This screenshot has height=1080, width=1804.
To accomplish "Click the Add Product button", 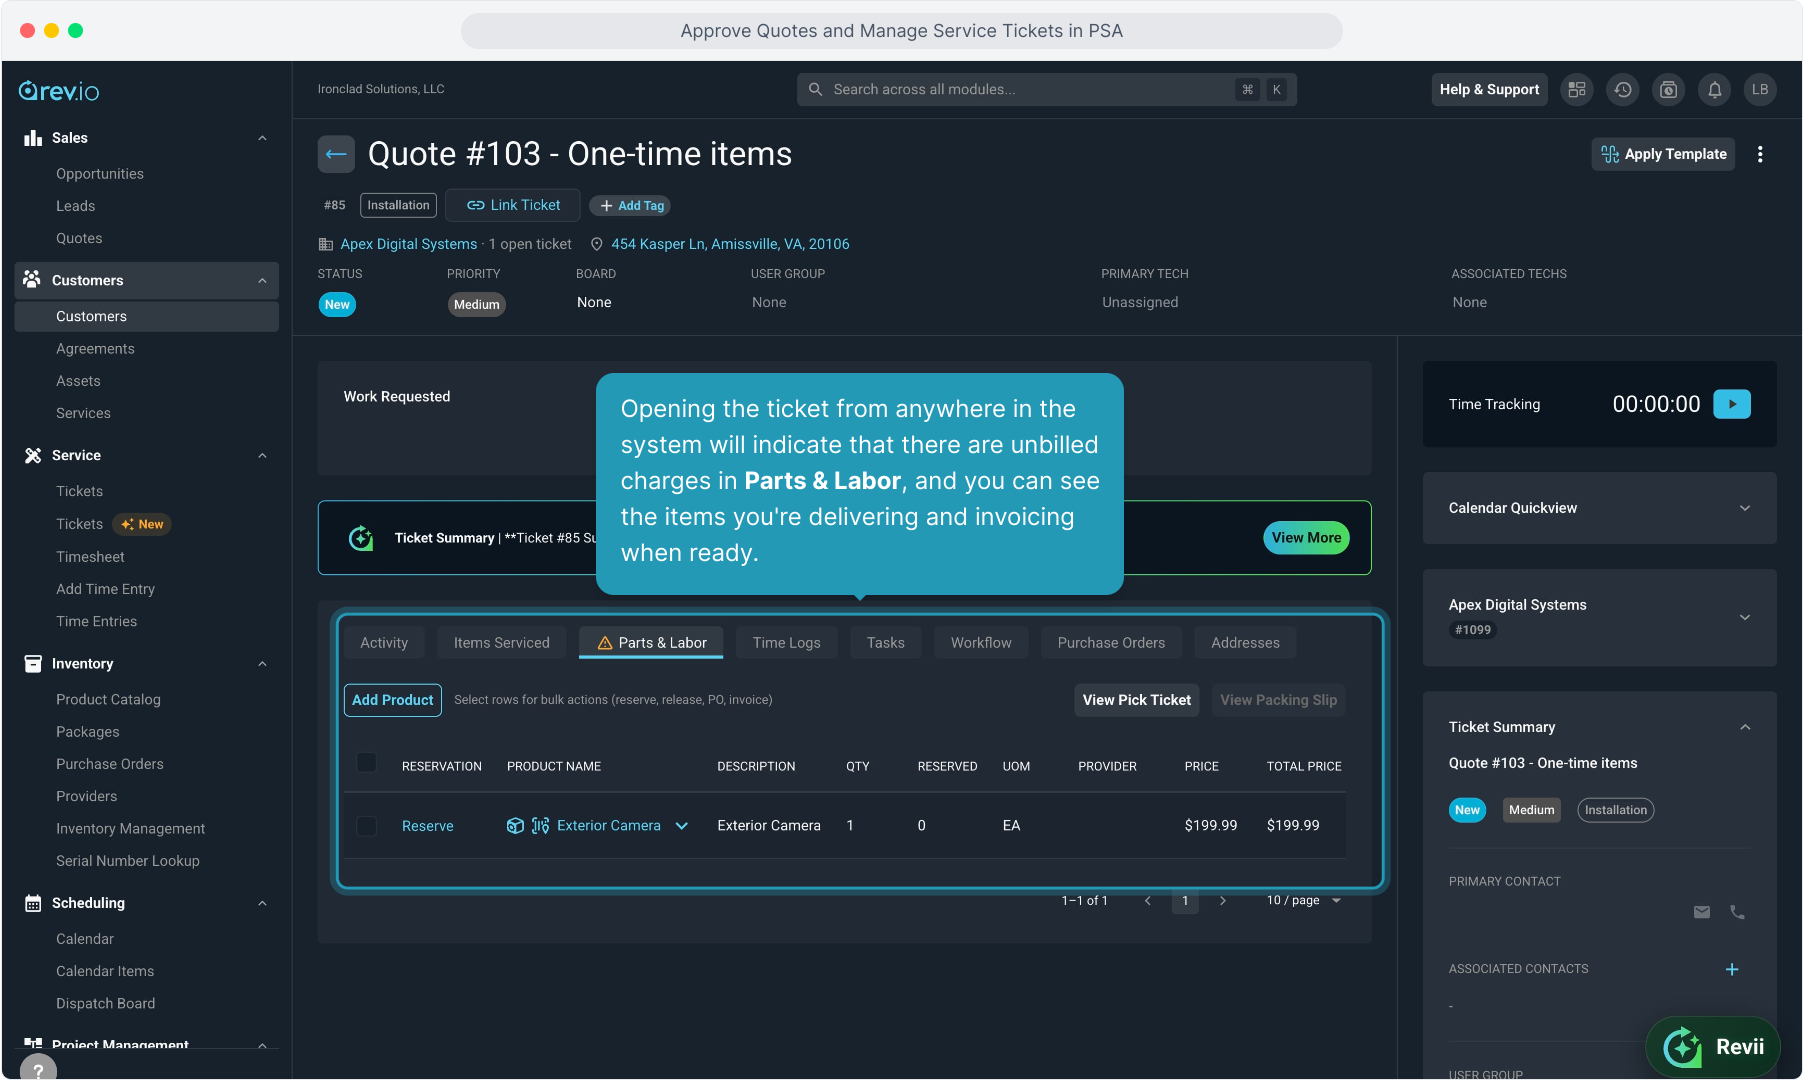I will (393, 700).
